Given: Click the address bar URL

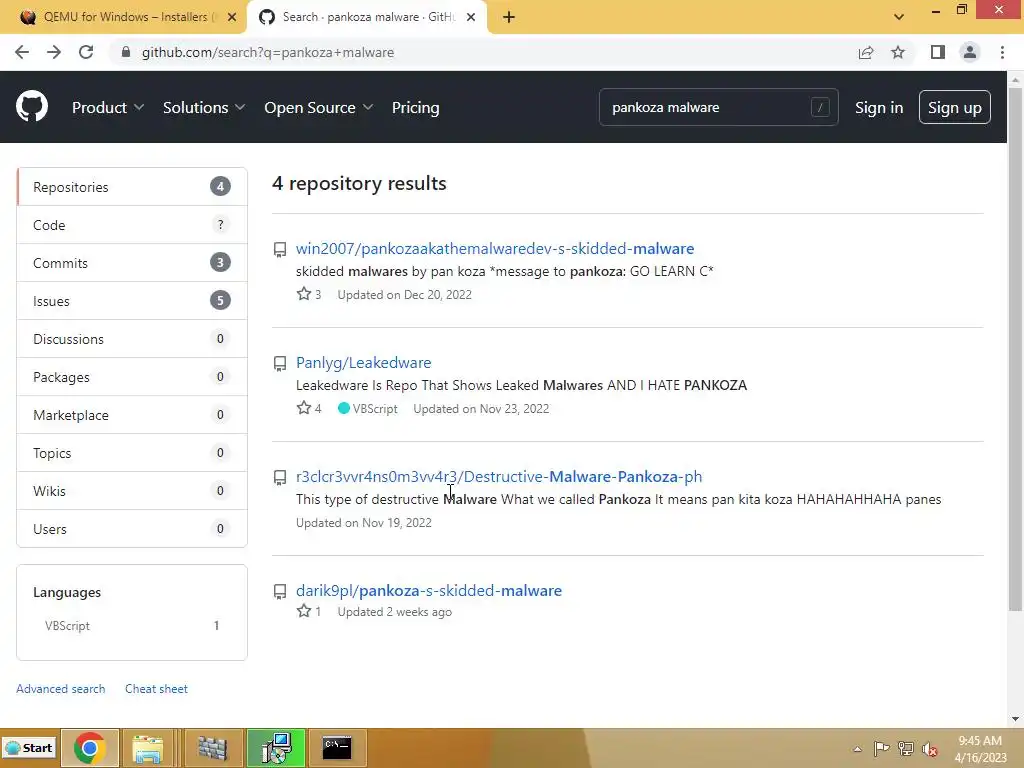Looking at the screenshot, I should pyautogui.click(x=268, y=52).
